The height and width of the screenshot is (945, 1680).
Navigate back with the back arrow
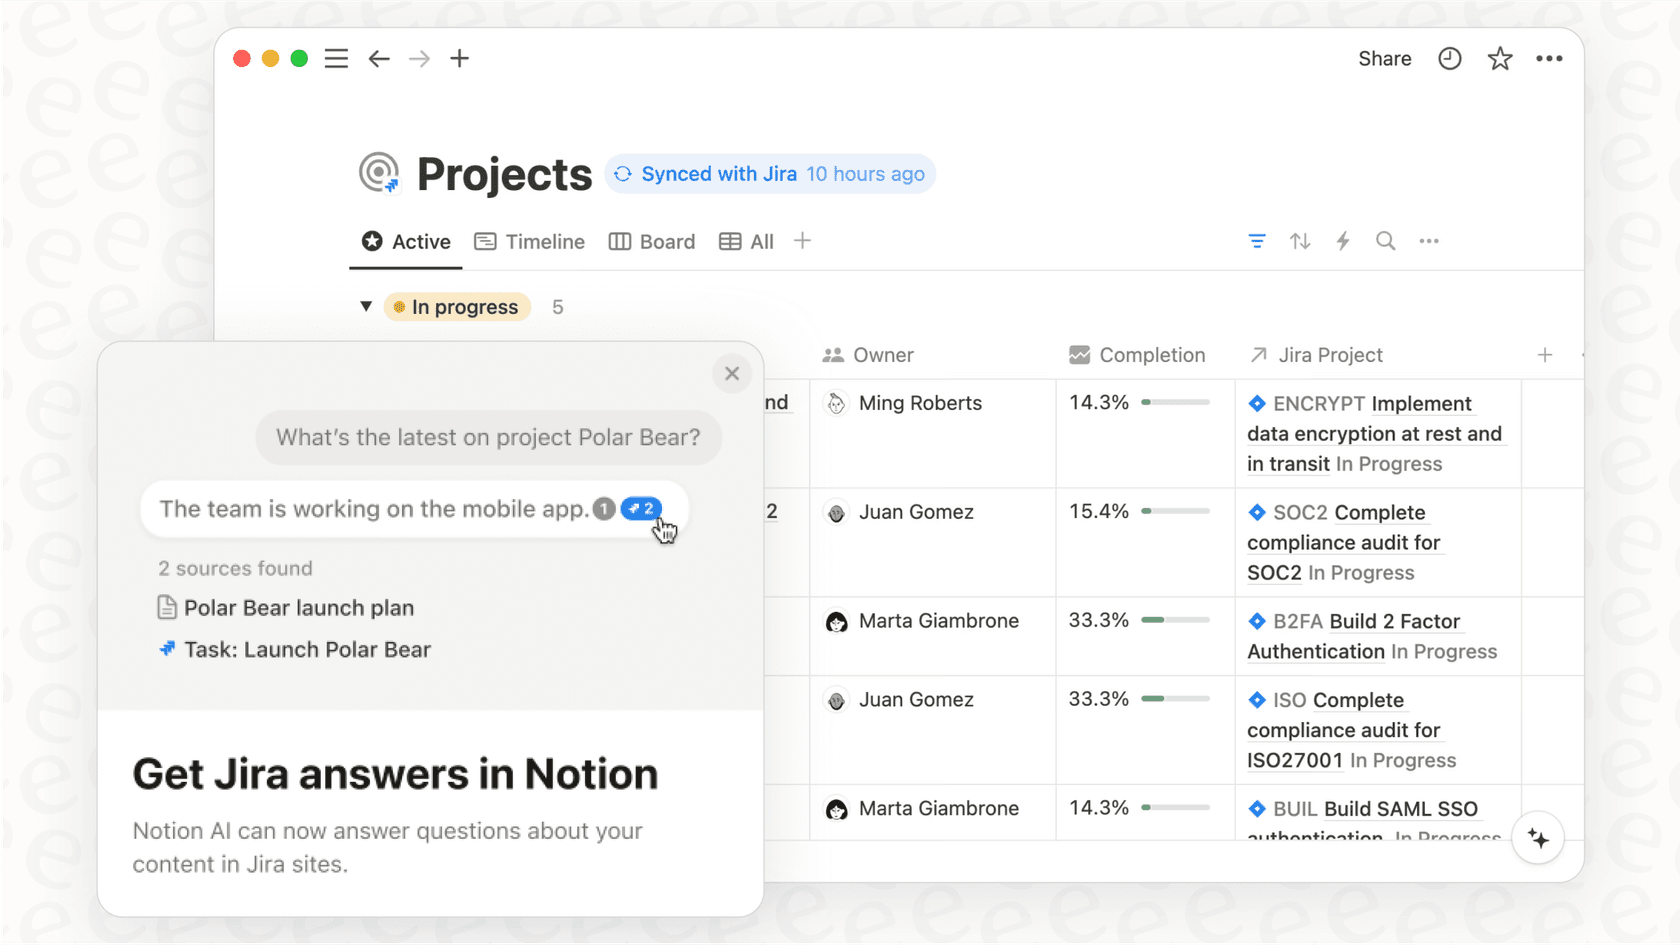[x=379, y=58]
